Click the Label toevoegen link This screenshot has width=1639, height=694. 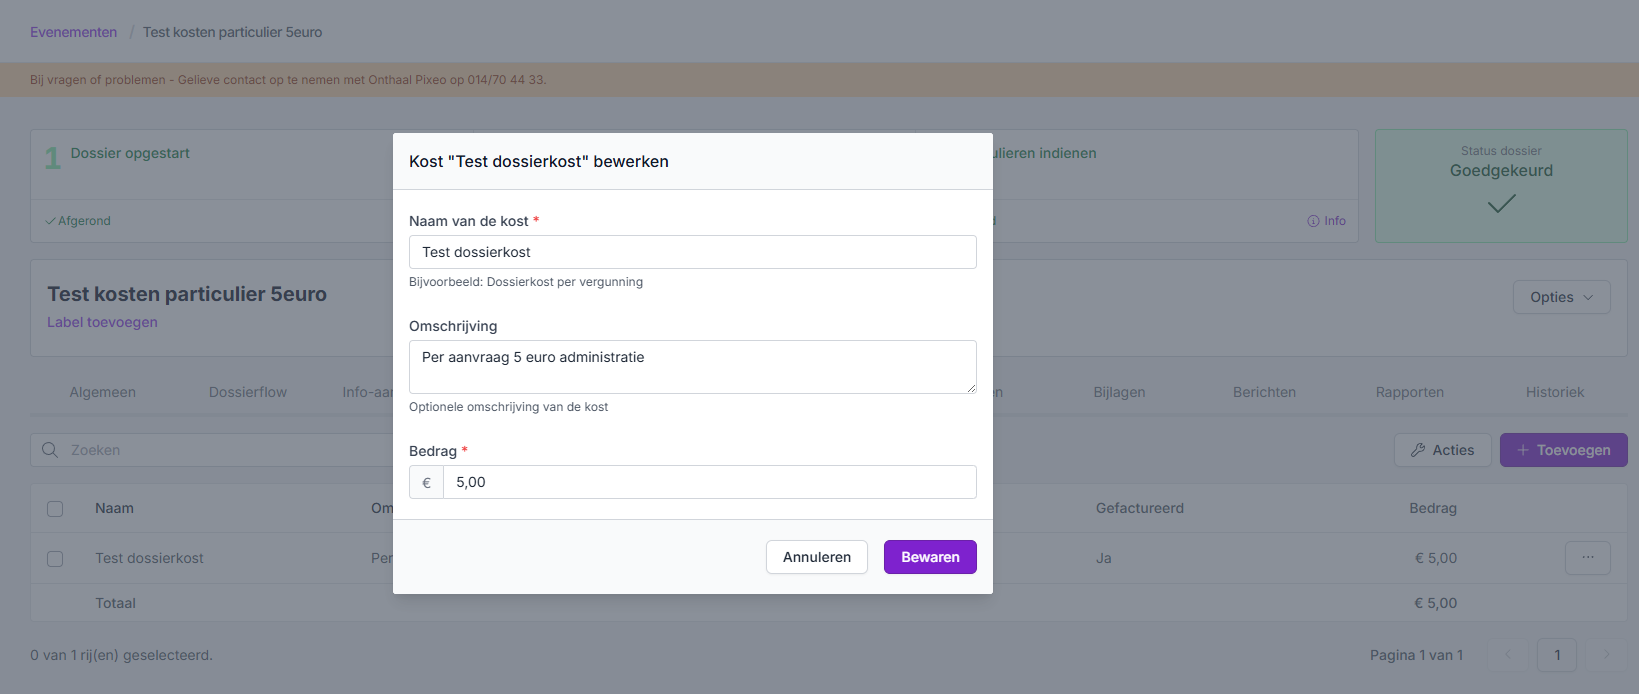click(x=102, y=322)
